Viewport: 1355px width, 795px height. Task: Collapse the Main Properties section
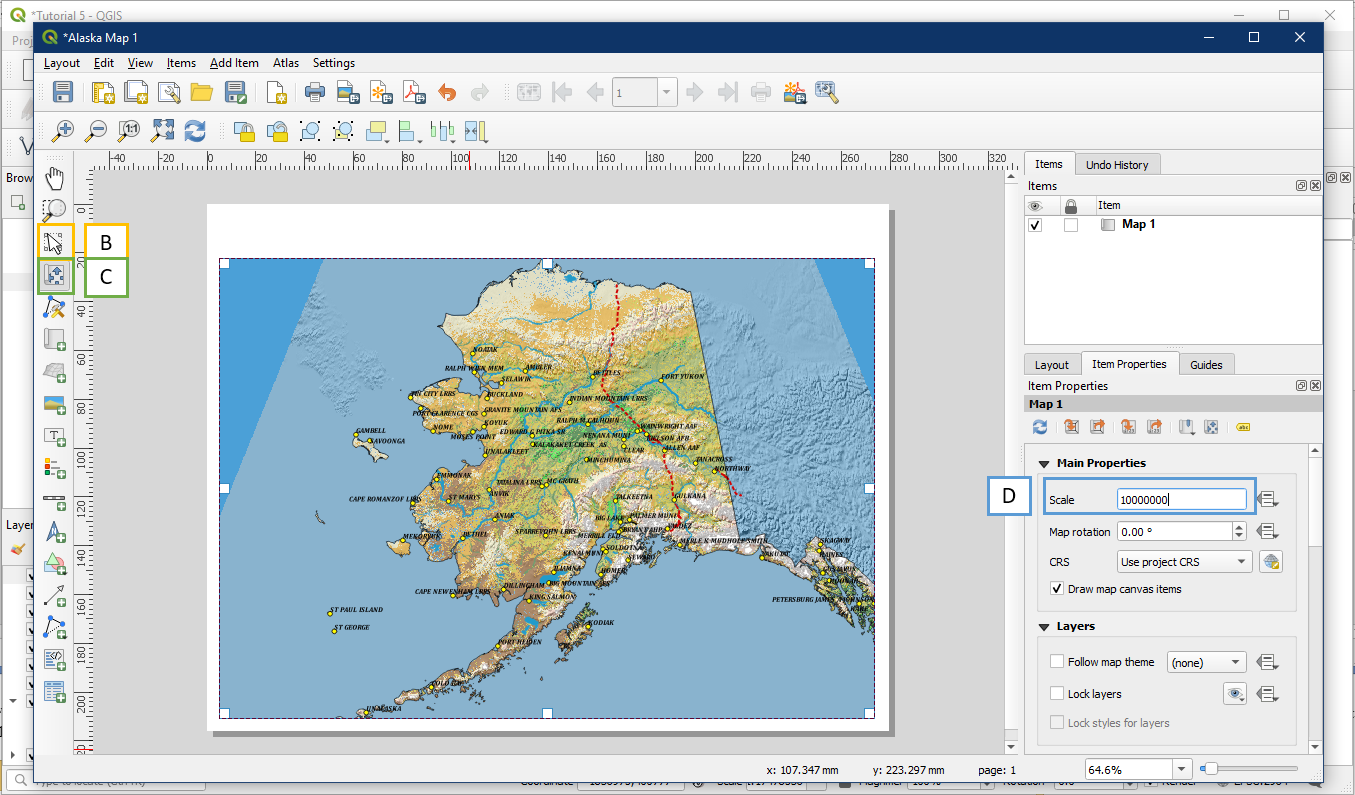(1044, 463)
